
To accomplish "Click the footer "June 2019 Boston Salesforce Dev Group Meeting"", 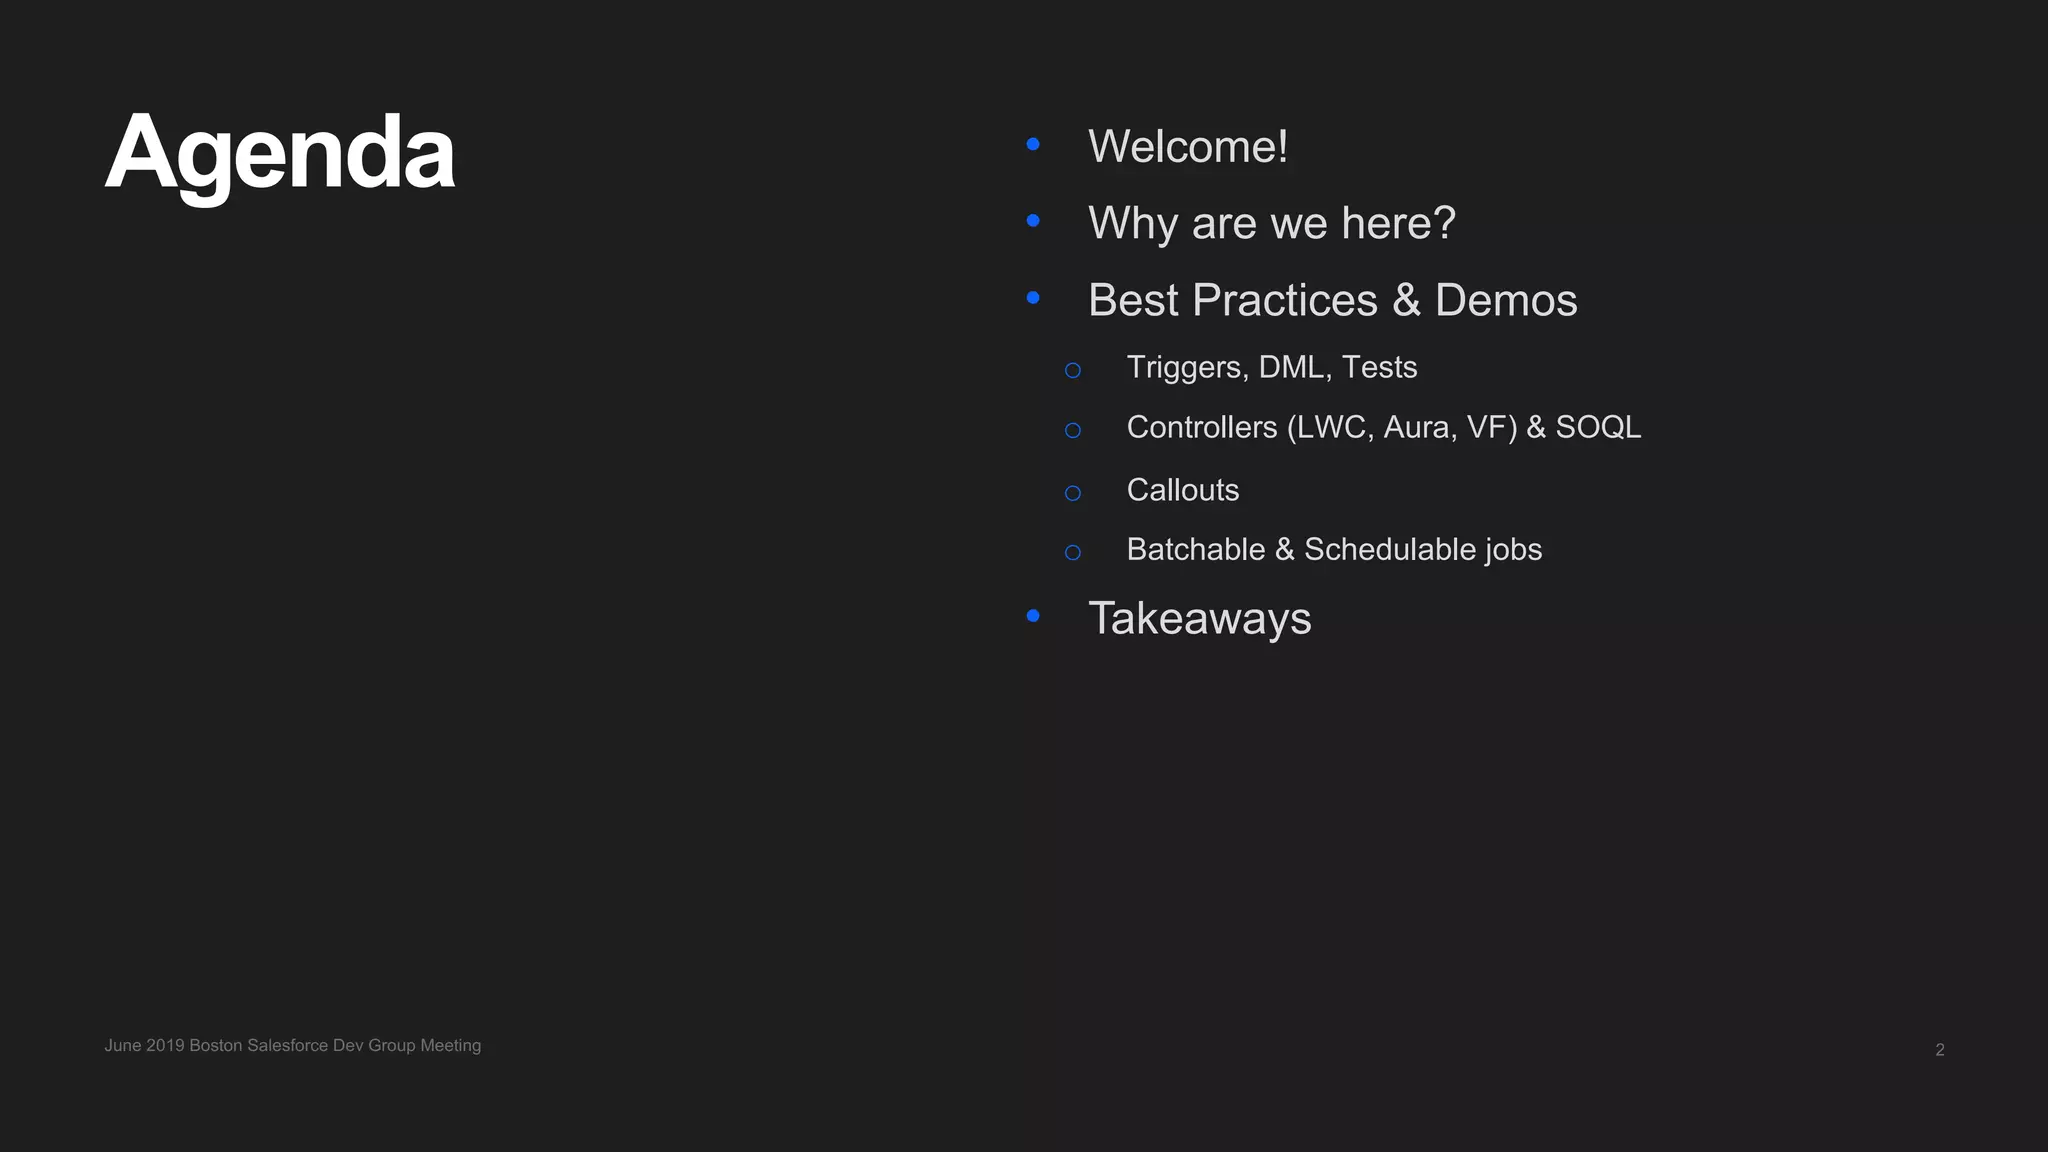I will [x=293, y=1046].
